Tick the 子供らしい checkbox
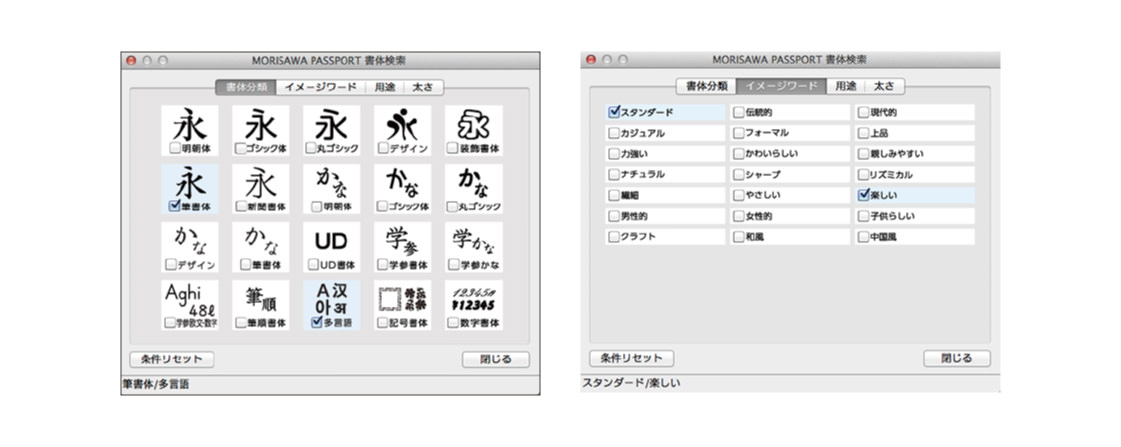This screenshot has width=1121, height=447. coord(864,215)
